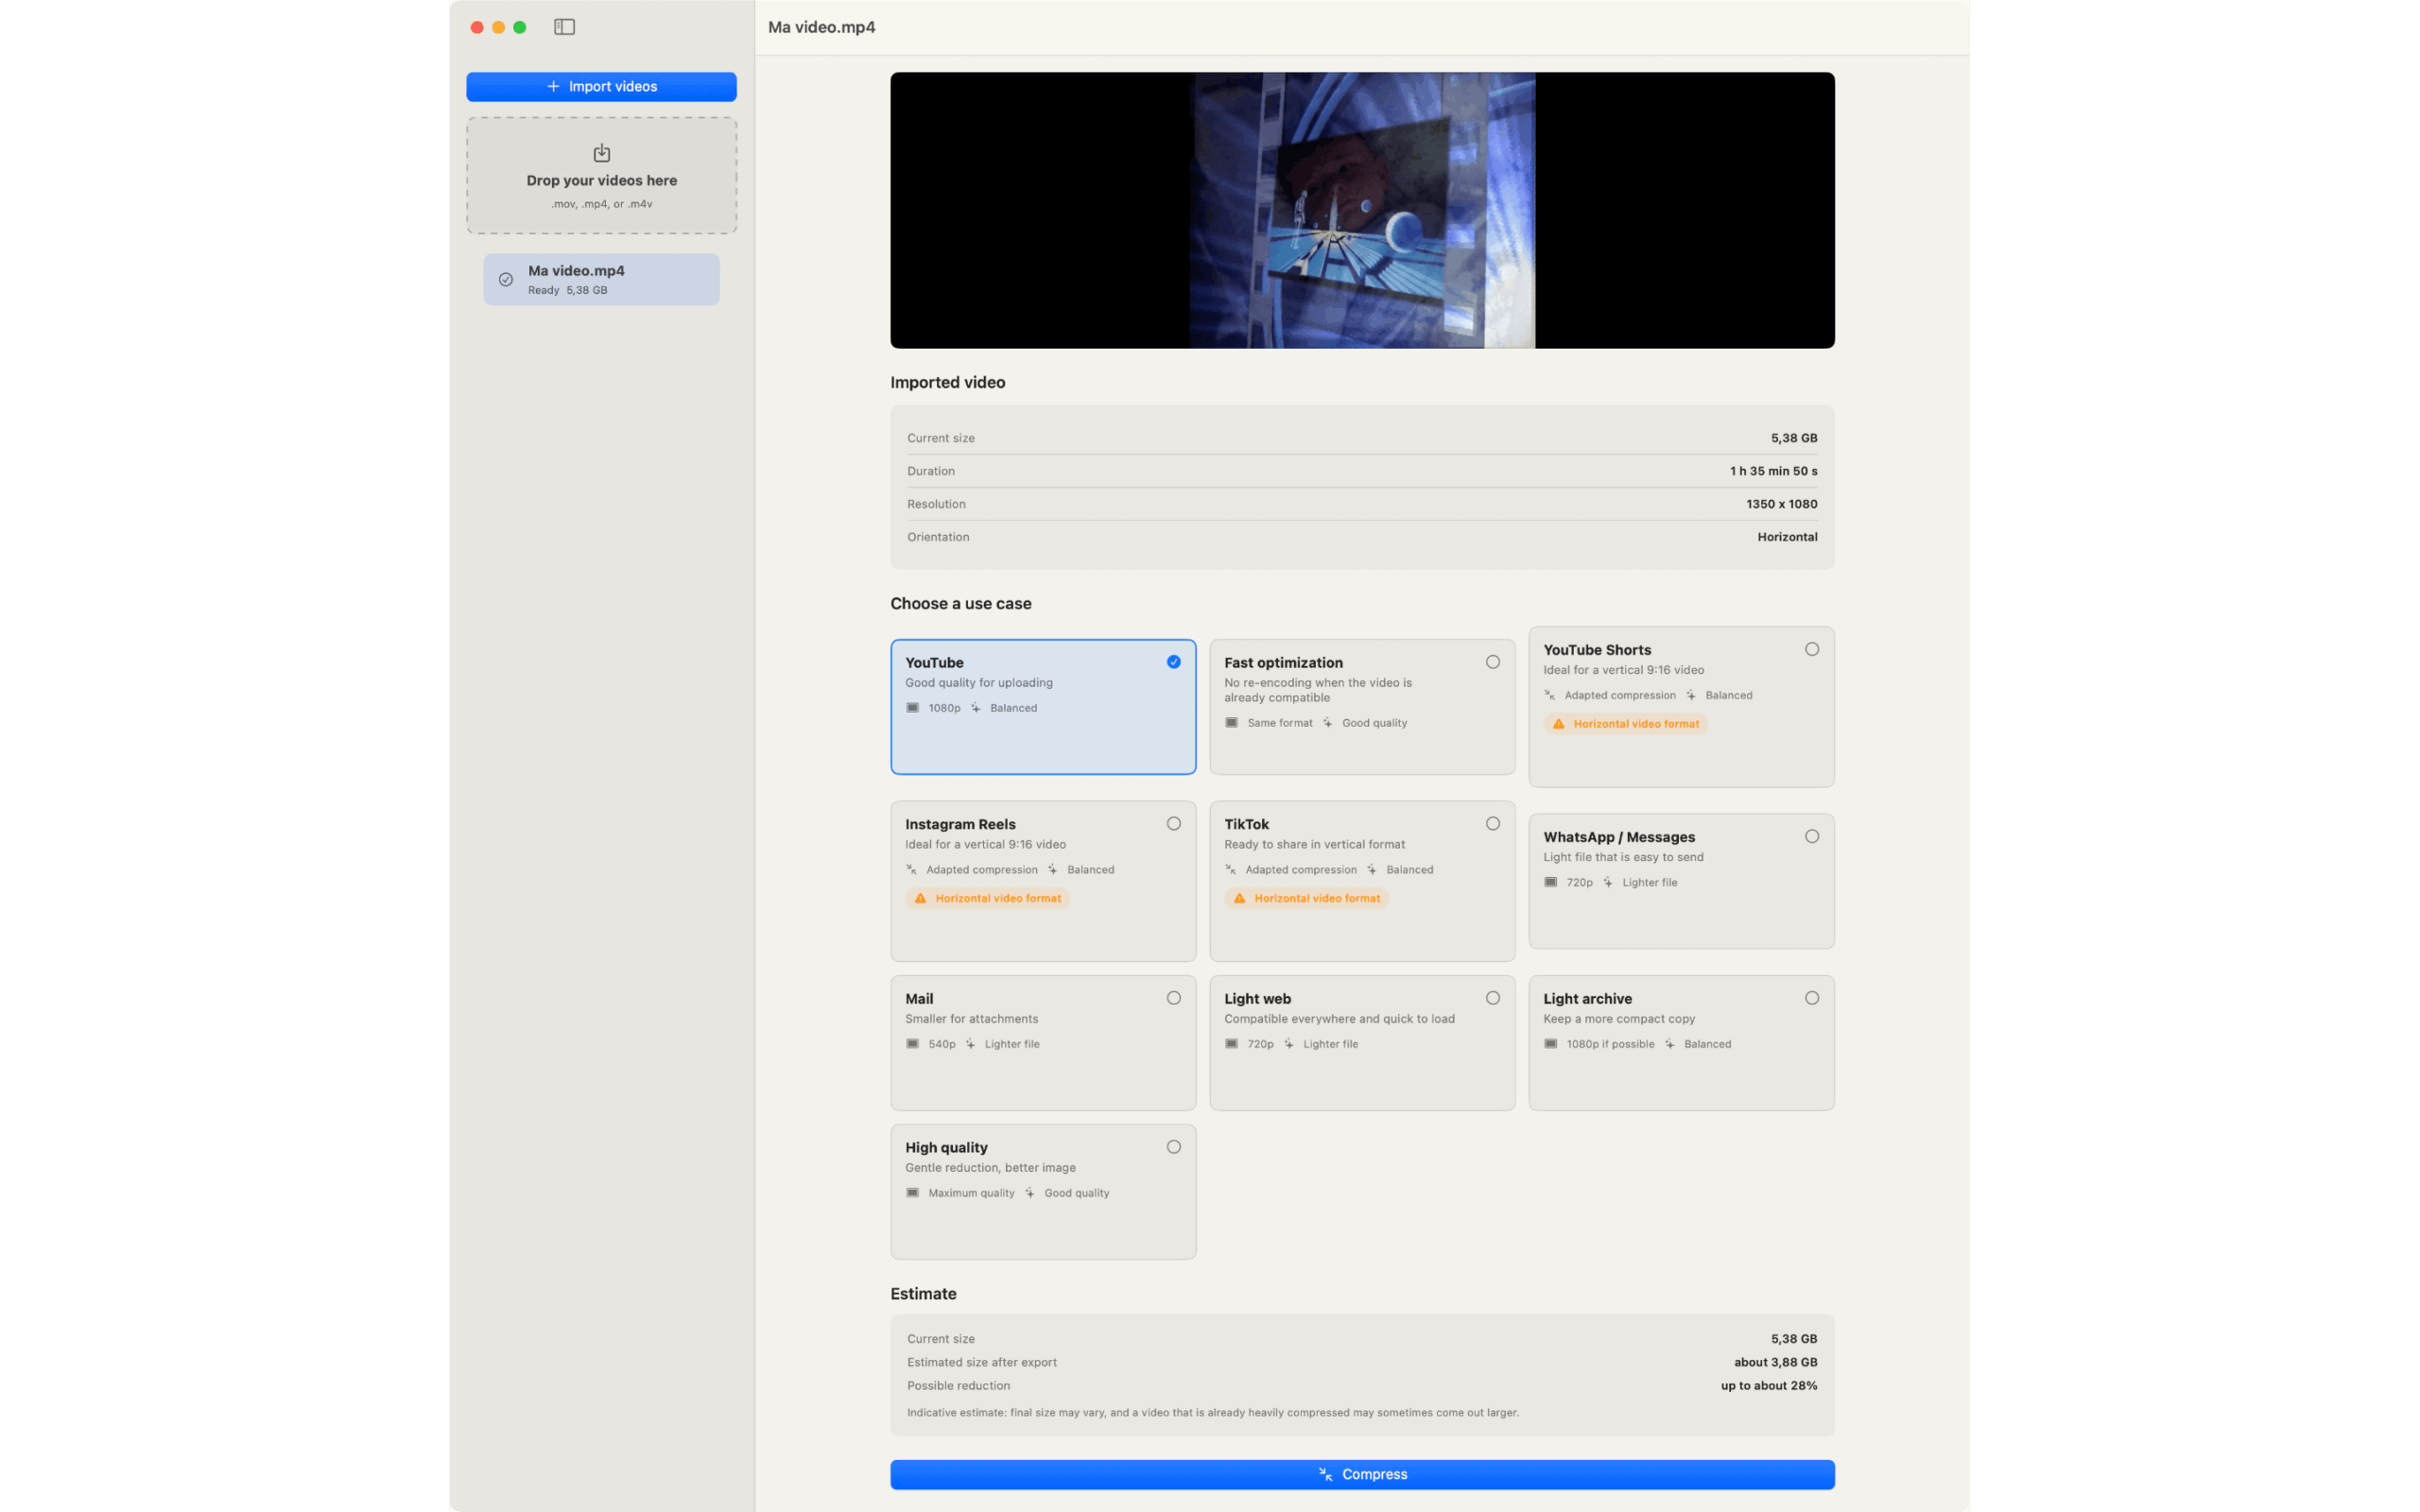
Task: Select the Light web radio button
Action: click(x=1493, y=998)
